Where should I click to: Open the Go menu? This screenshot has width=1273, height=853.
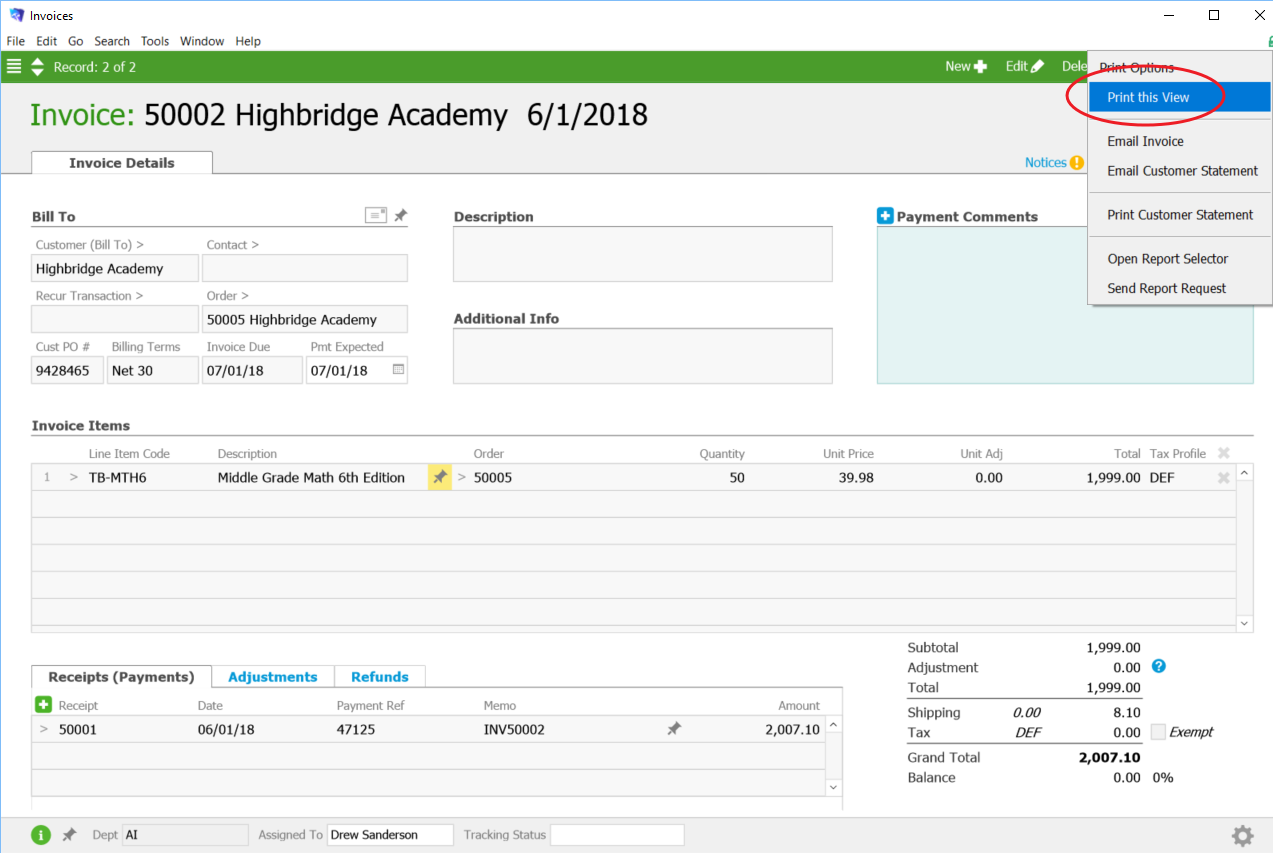click(x=76, y=41)
